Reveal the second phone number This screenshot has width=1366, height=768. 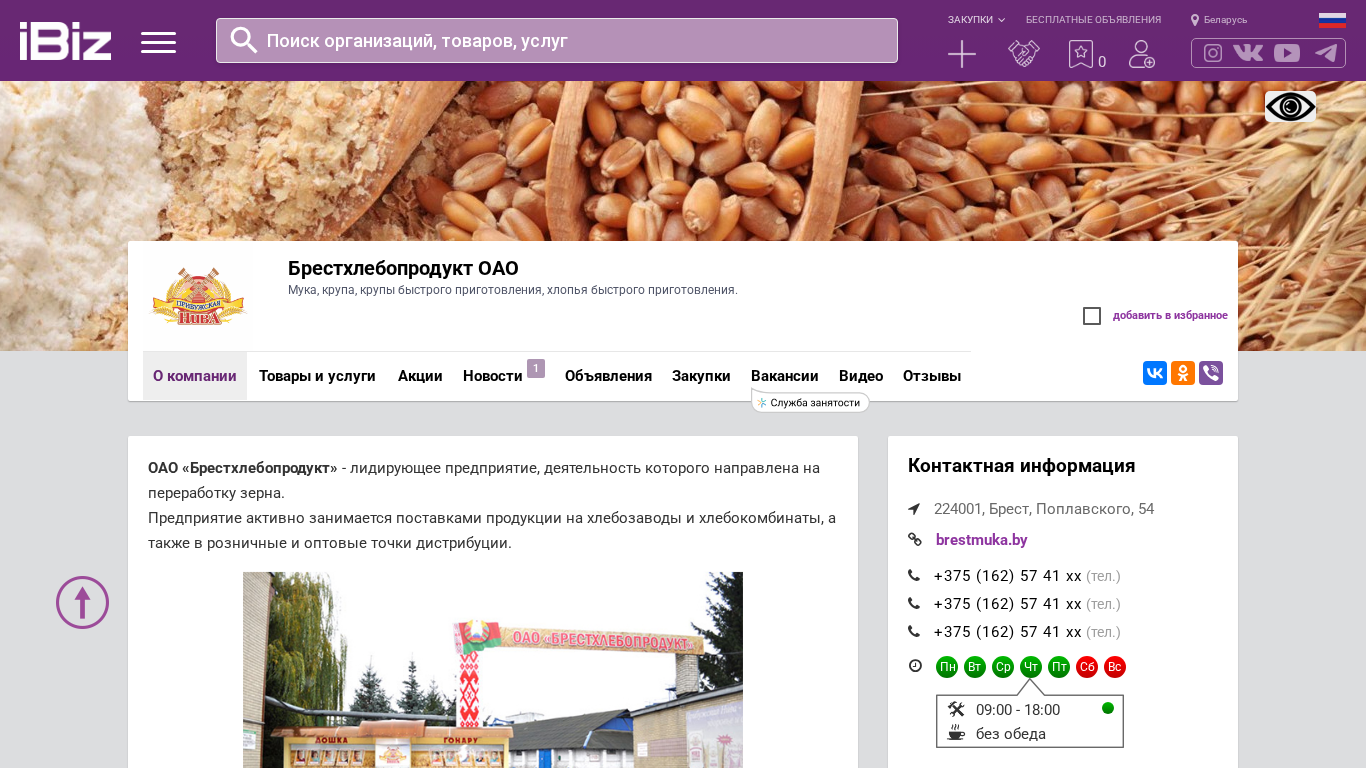1007,604
